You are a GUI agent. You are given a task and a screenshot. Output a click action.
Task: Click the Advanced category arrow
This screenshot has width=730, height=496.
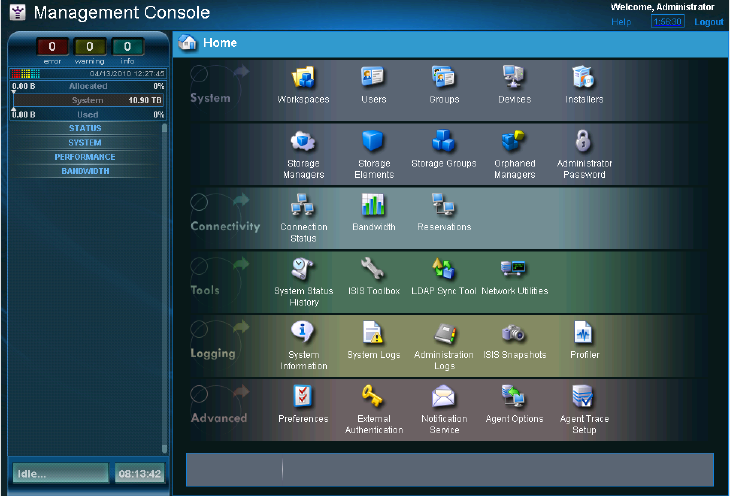241,391
